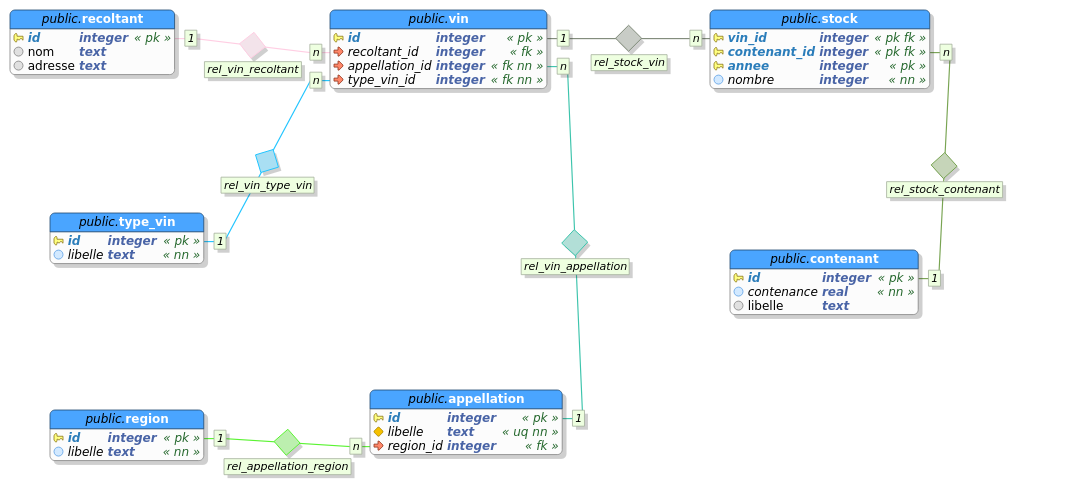The height and width of the screenshot is (493, 1086).
Task: Select the public.stock table header
Action: coord(819,19)
